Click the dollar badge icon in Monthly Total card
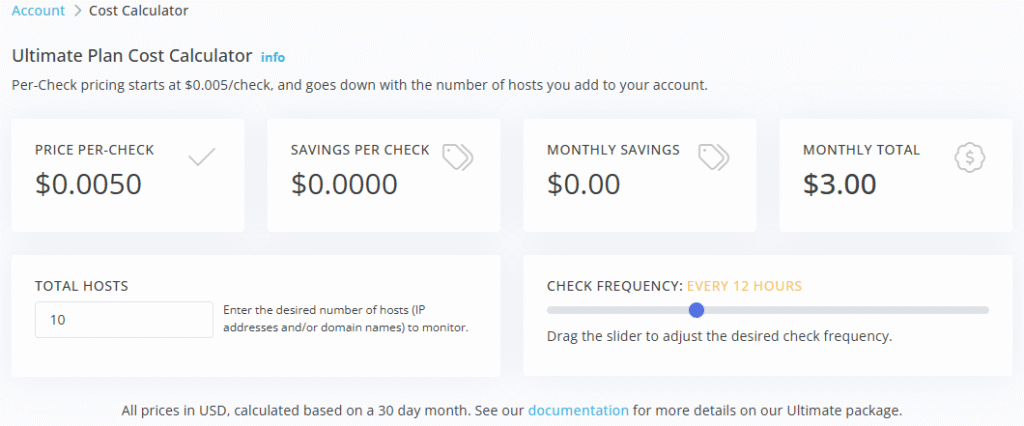1024x426 pixels. pos(970,156)
